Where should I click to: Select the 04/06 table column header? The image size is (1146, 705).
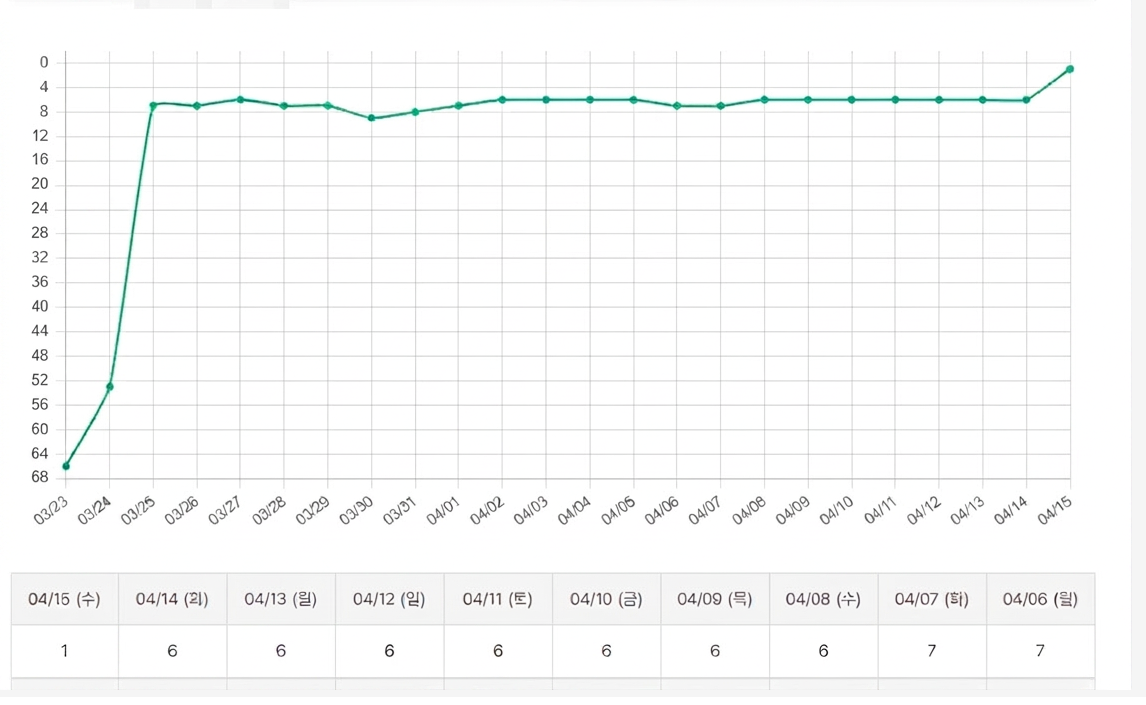1040,599
